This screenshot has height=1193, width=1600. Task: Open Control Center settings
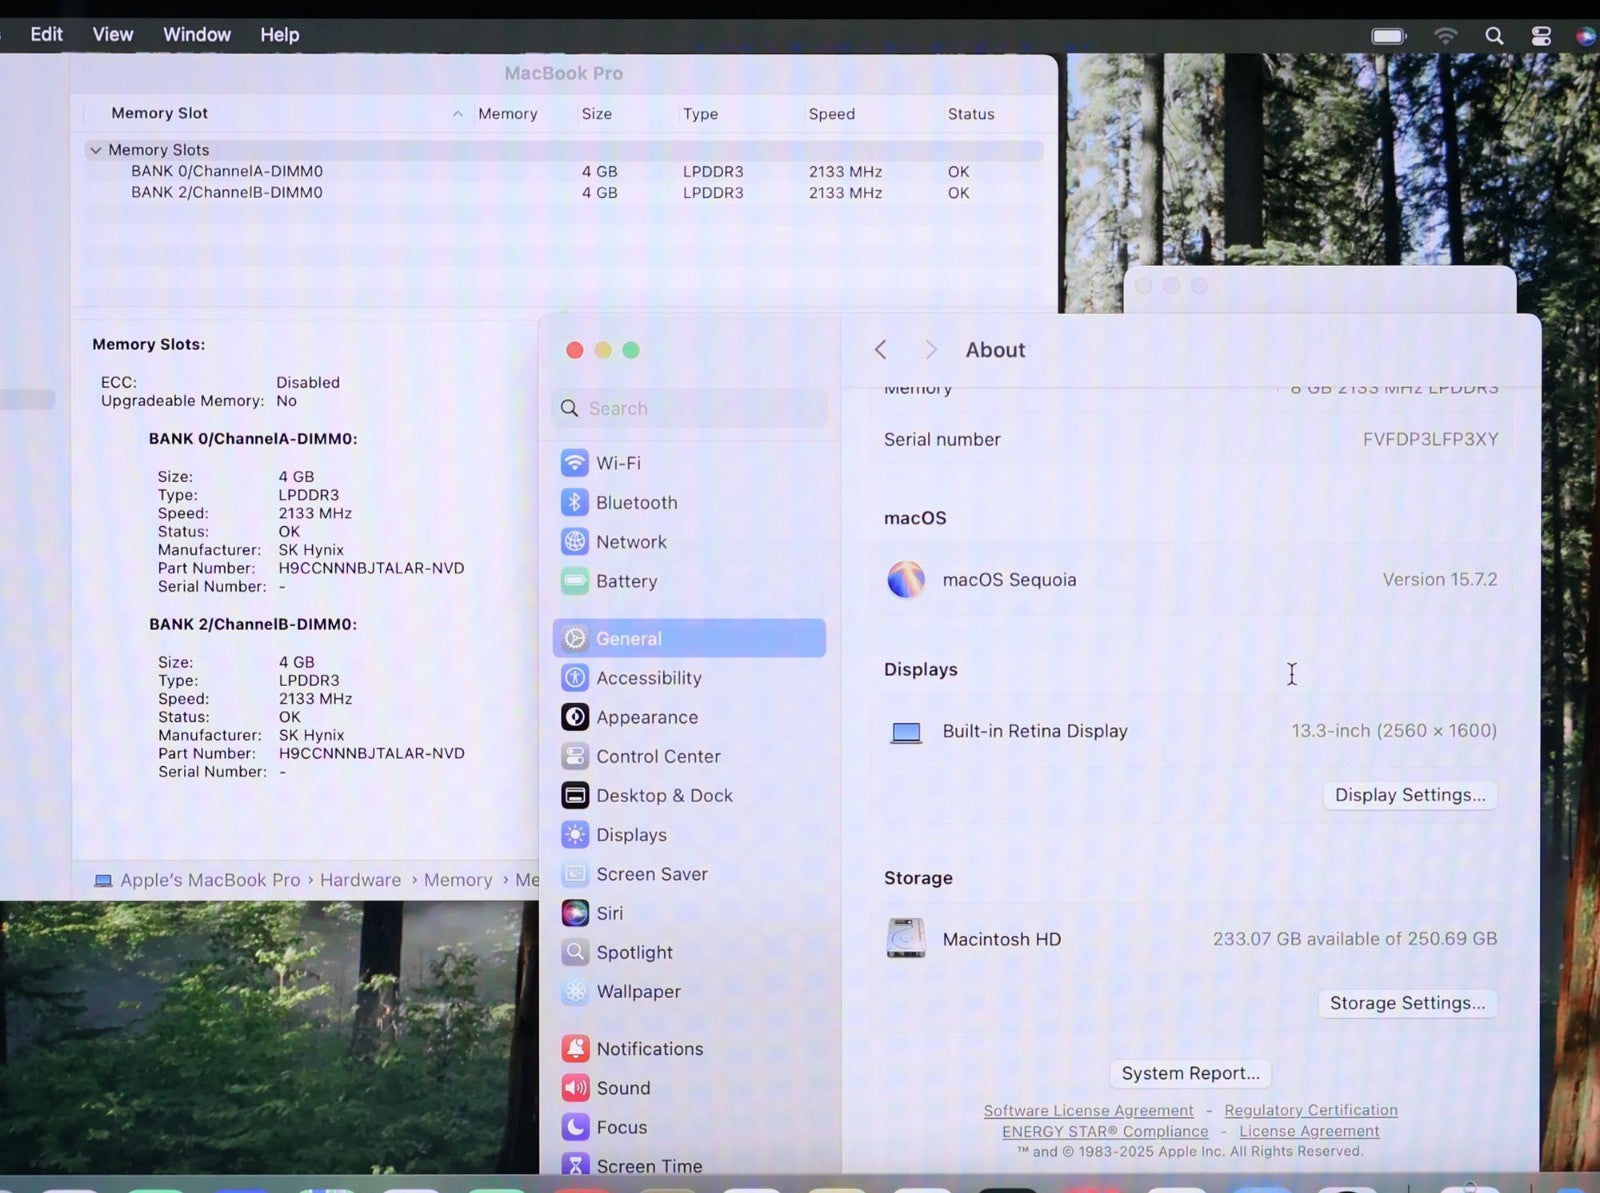(657, 757)
